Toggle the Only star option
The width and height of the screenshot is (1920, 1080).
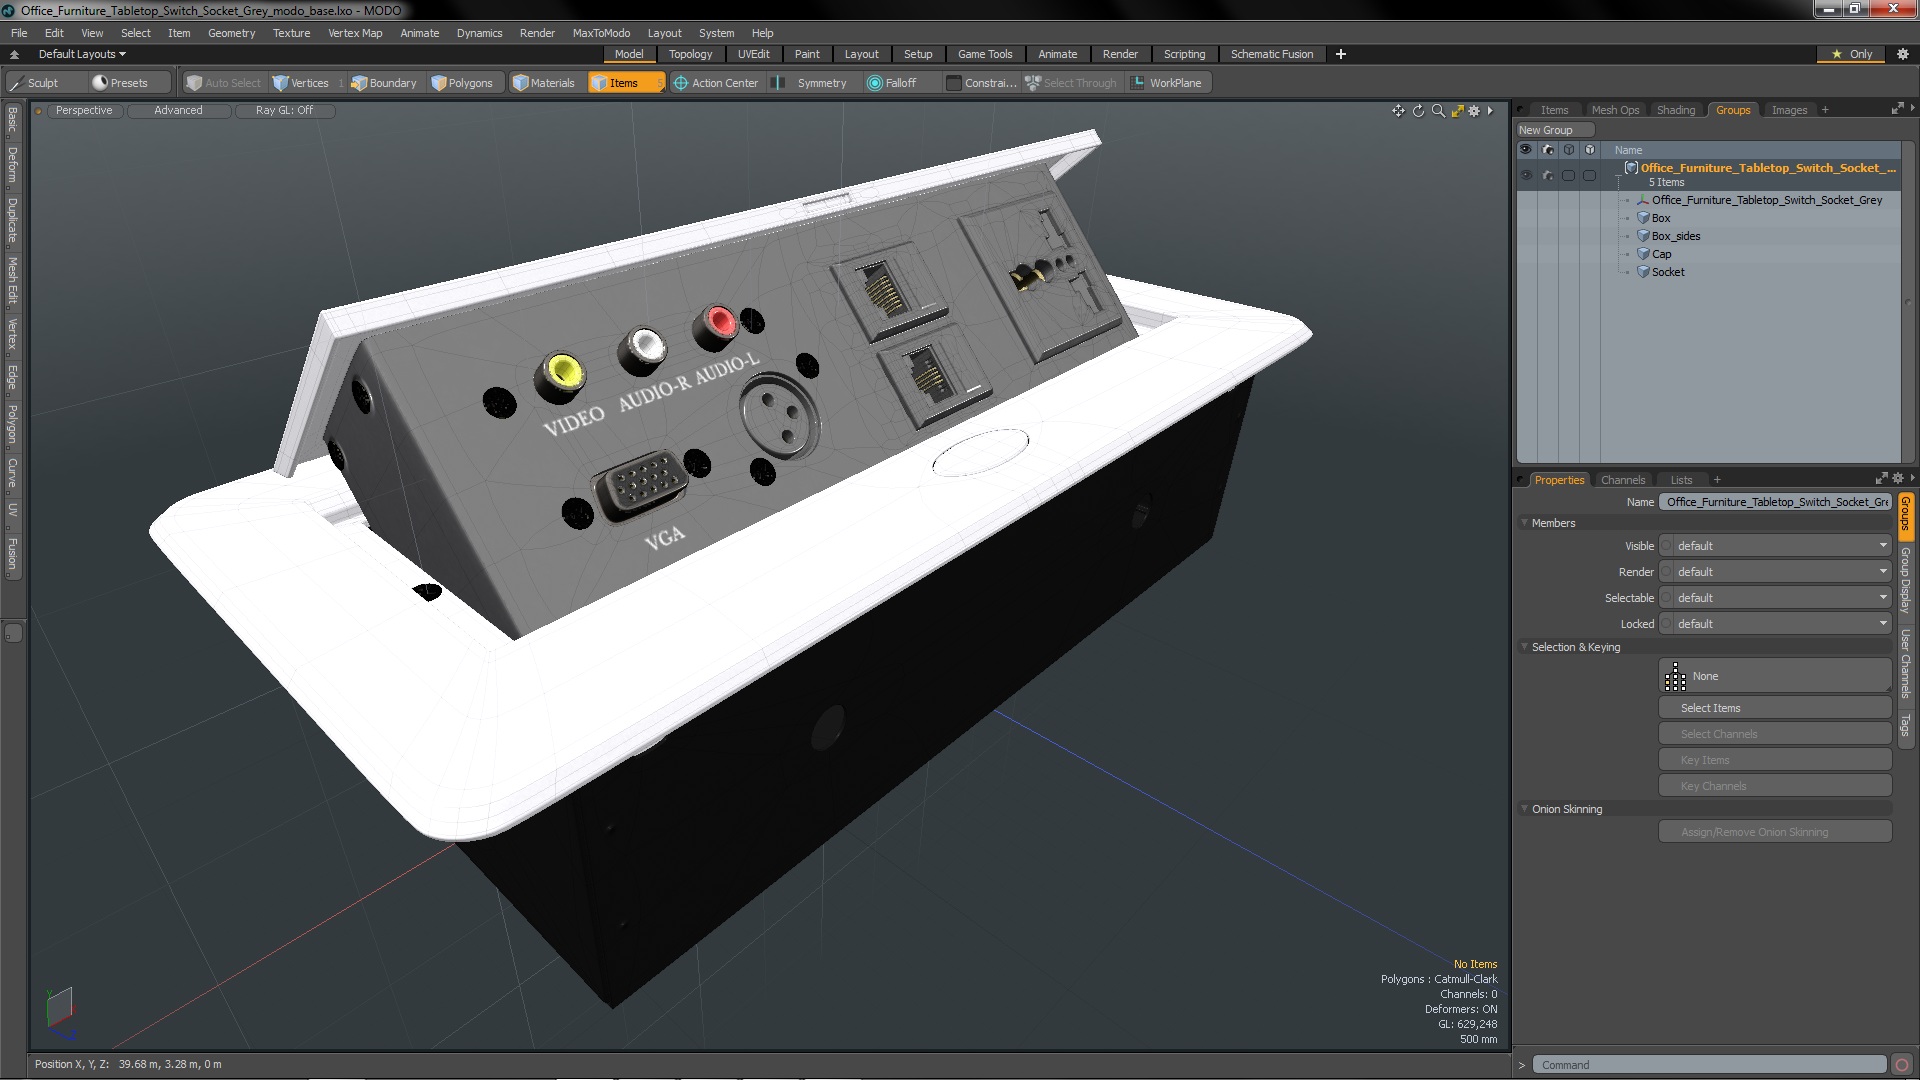click(1851, 54)
